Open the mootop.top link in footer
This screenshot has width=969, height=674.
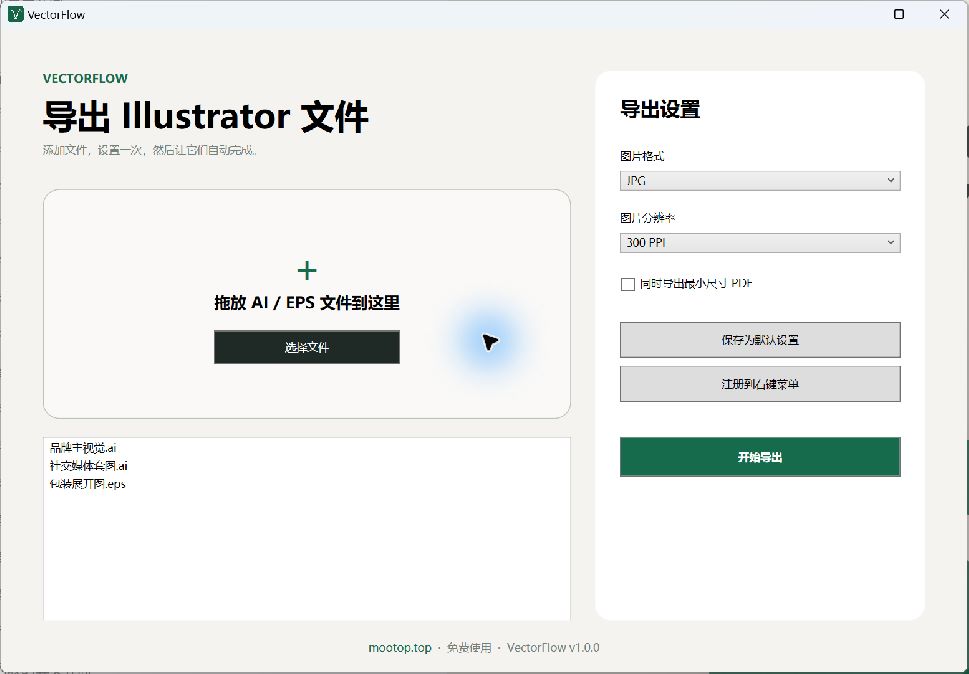(400, 647)
